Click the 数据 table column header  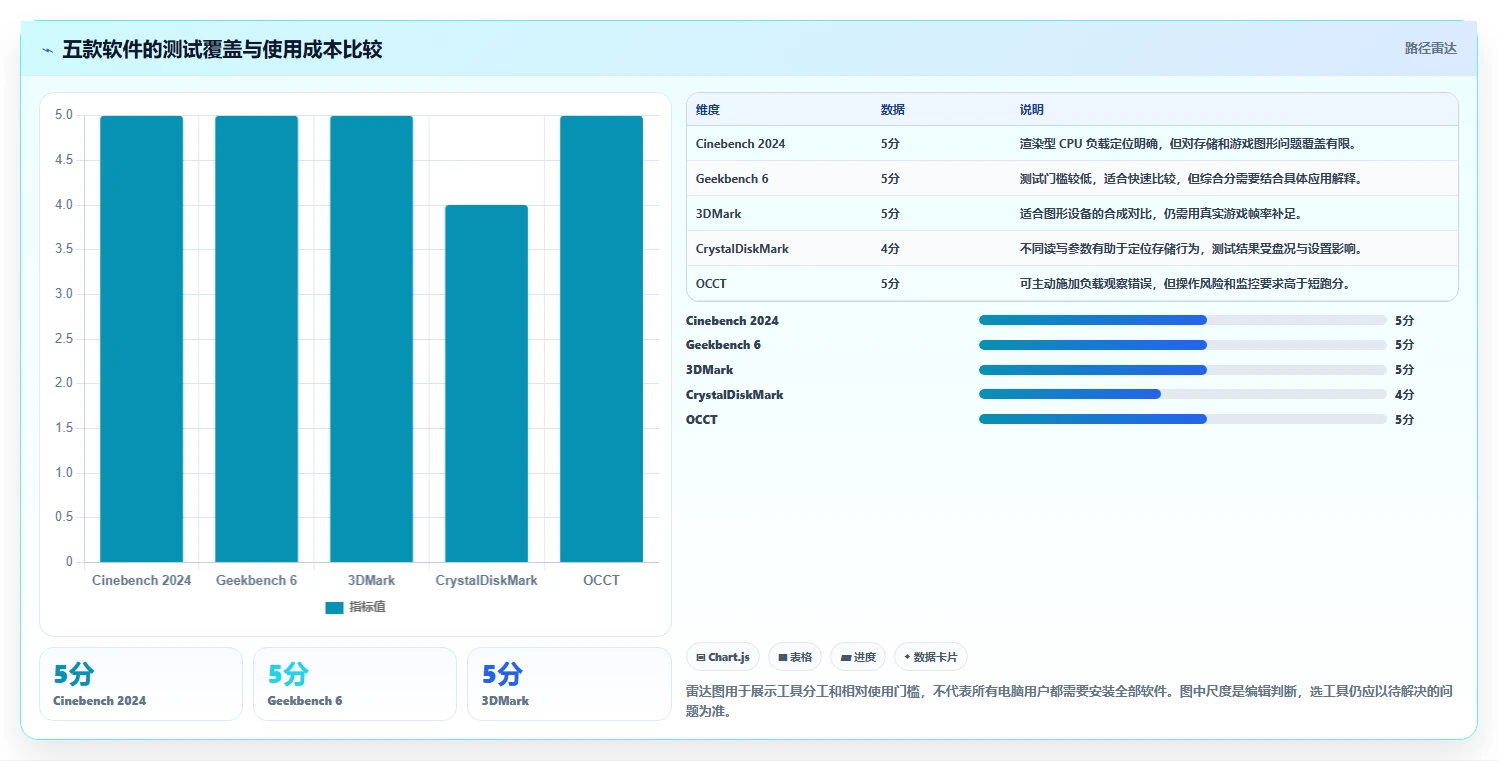tap(893, 110)
